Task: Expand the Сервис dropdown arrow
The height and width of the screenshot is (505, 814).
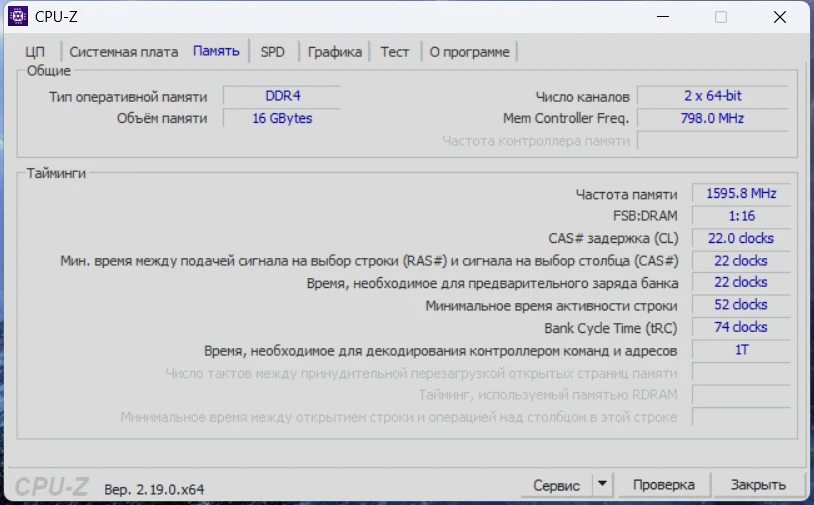Action: pyautogui.click(x=602, y=485)
